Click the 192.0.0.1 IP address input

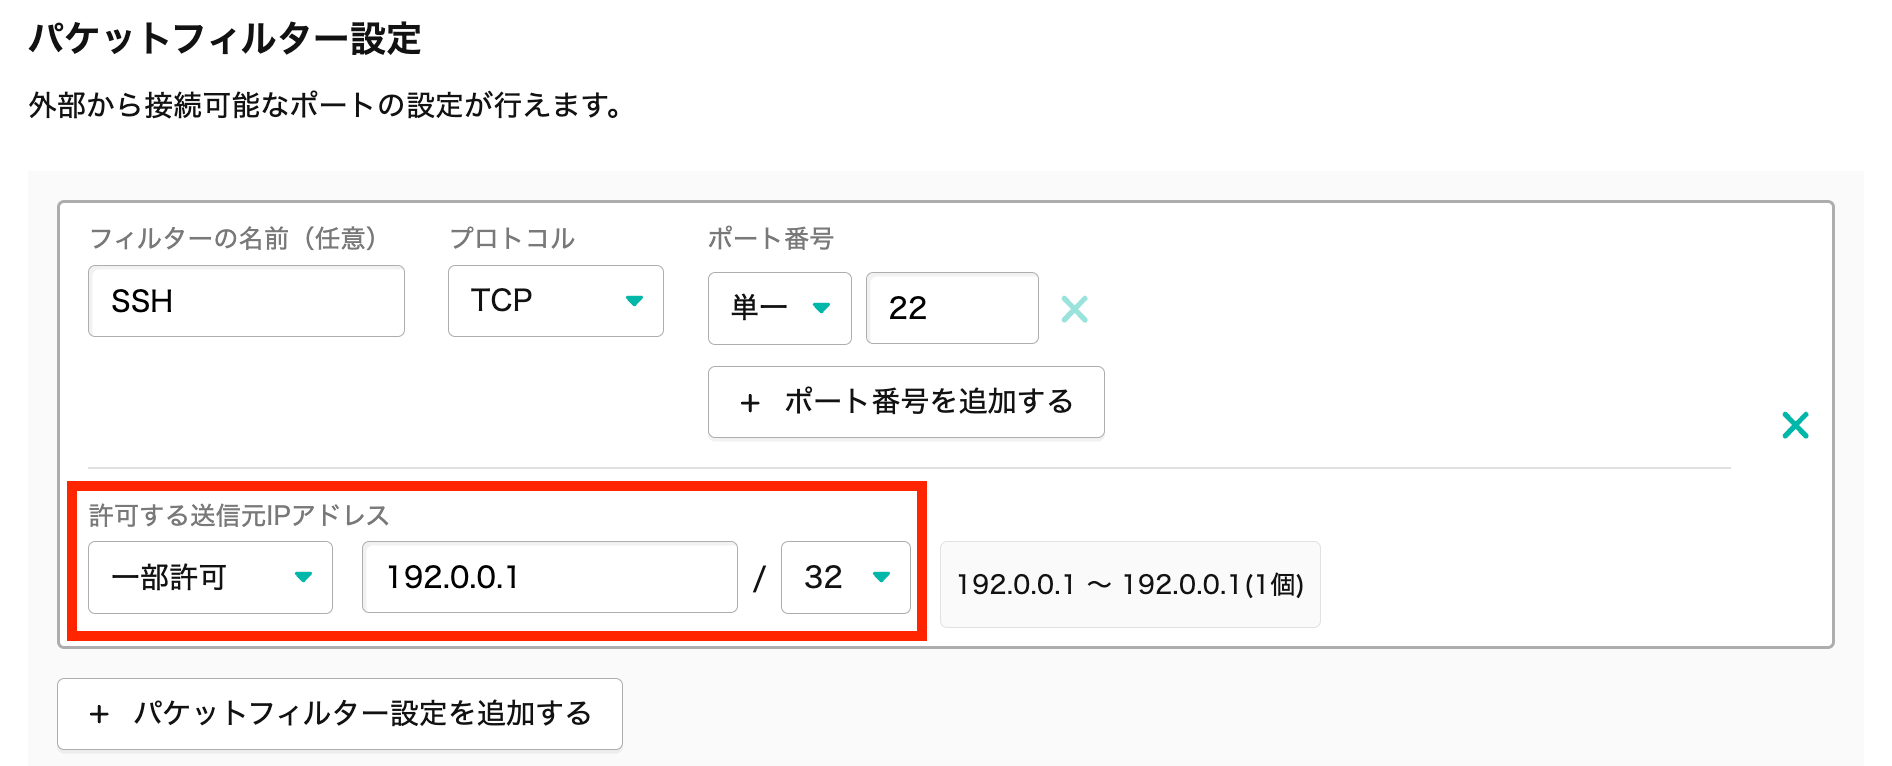(549, 577)
